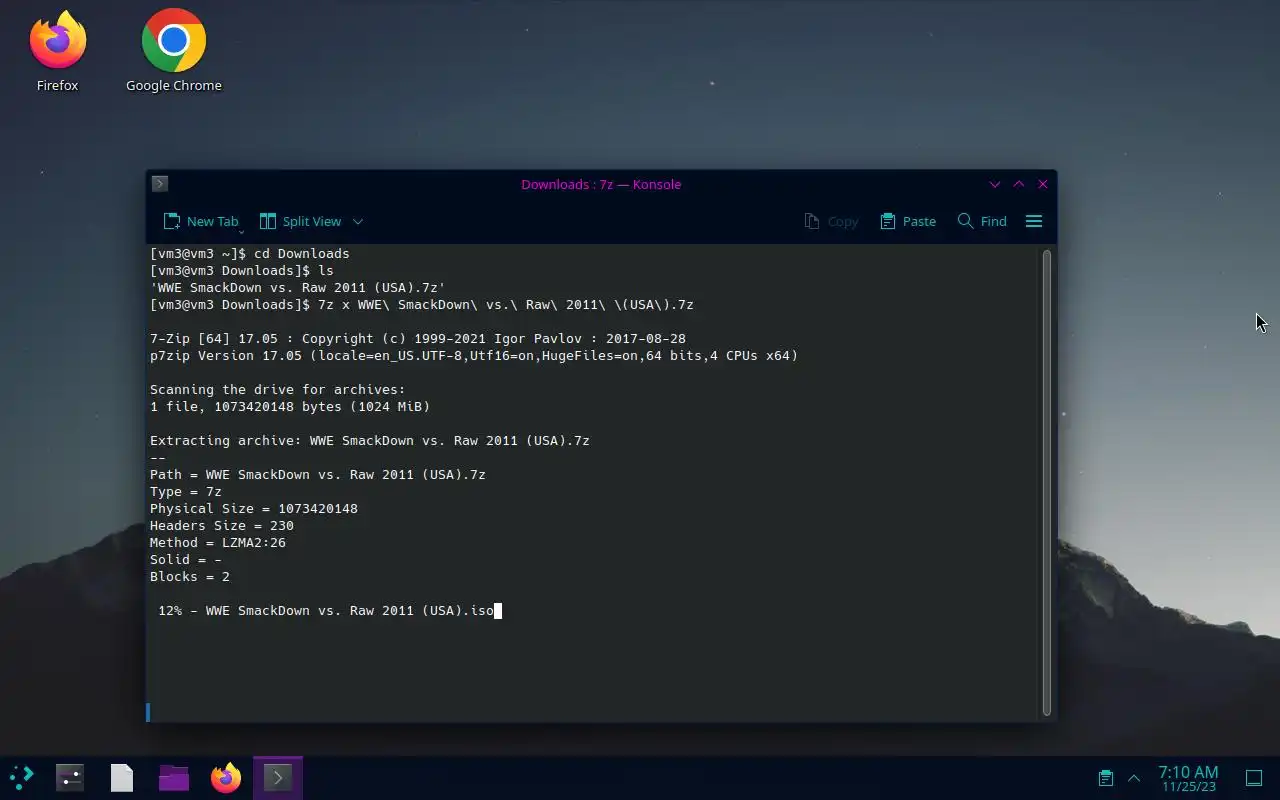
Task: Click Paste in the Konsole toolbar
Action: 908,221
